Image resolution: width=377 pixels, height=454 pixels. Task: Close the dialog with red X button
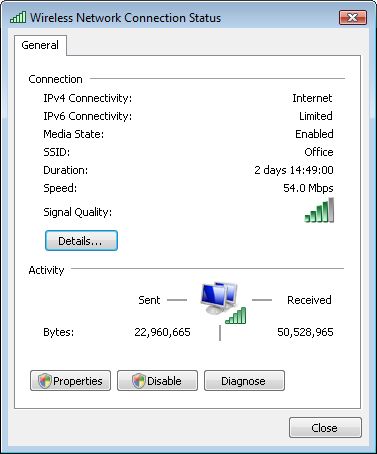(353, 17)
